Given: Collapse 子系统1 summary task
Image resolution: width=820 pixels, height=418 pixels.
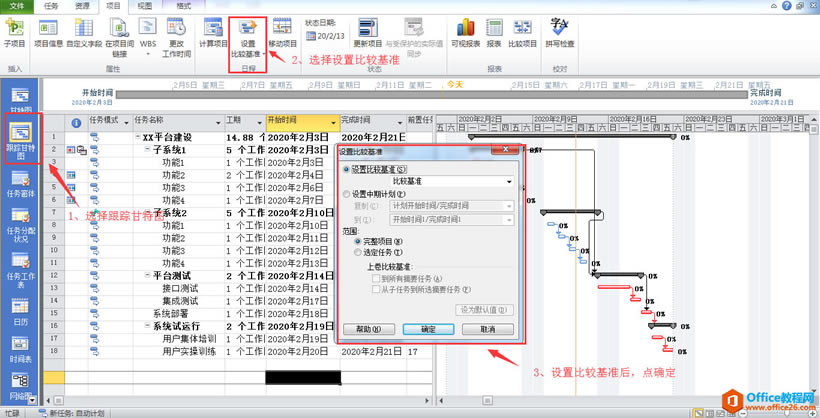Looking at the screenshot, I should pos(148,150).
